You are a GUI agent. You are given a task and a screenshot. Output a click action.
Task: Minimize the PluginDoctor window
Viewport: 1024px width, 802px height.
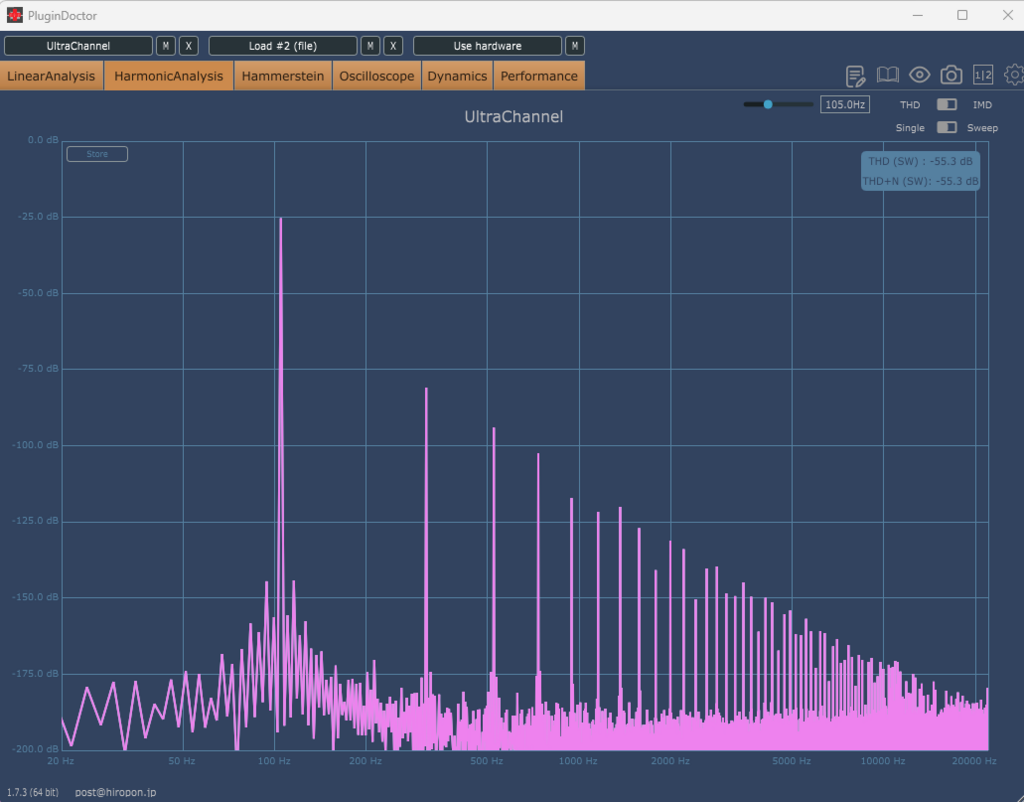(918, 15)
